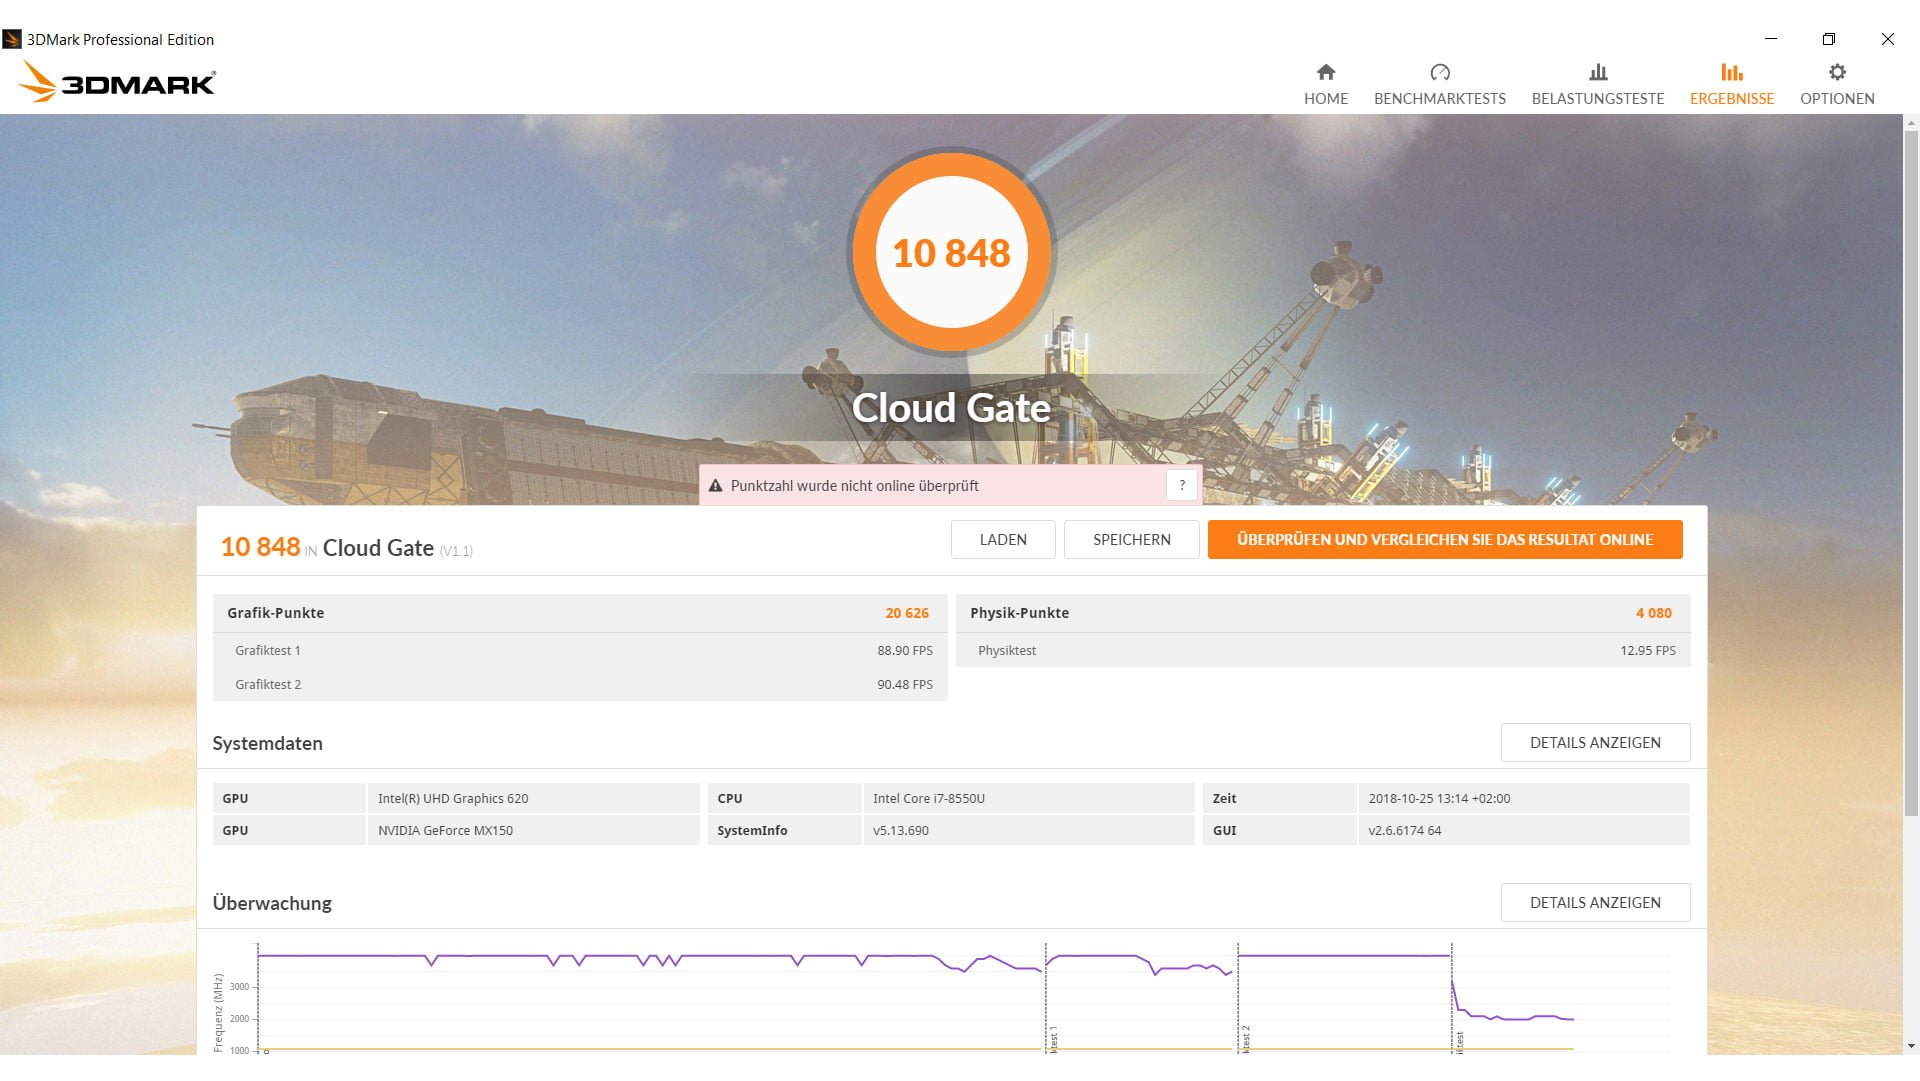The image size is (1920, 1081).
Task: Click the Laden button
Action: 1002,540
